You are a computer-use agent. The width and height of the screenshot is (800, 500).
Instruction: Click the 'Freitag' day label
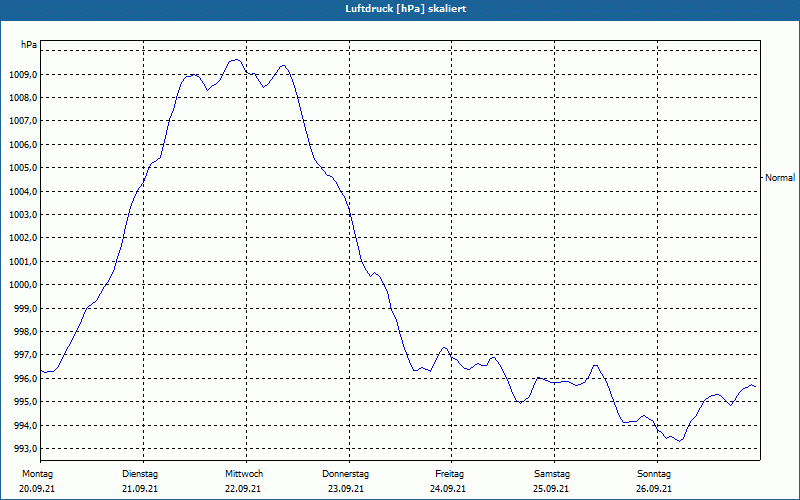pos(449,474)
